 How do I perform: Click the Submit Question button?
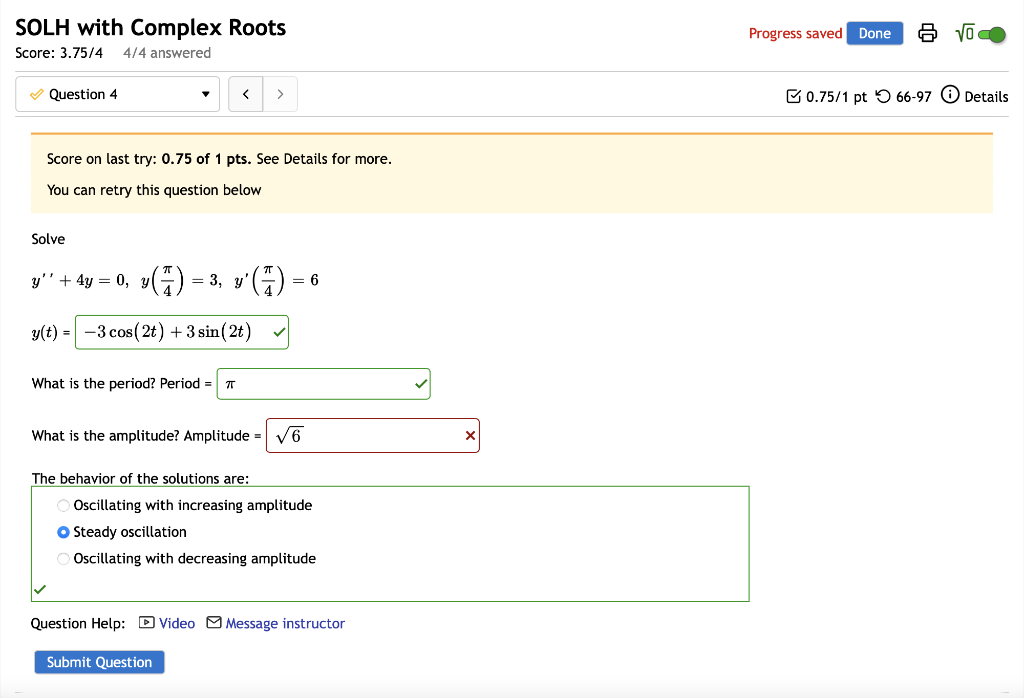(x=99, y=662)
